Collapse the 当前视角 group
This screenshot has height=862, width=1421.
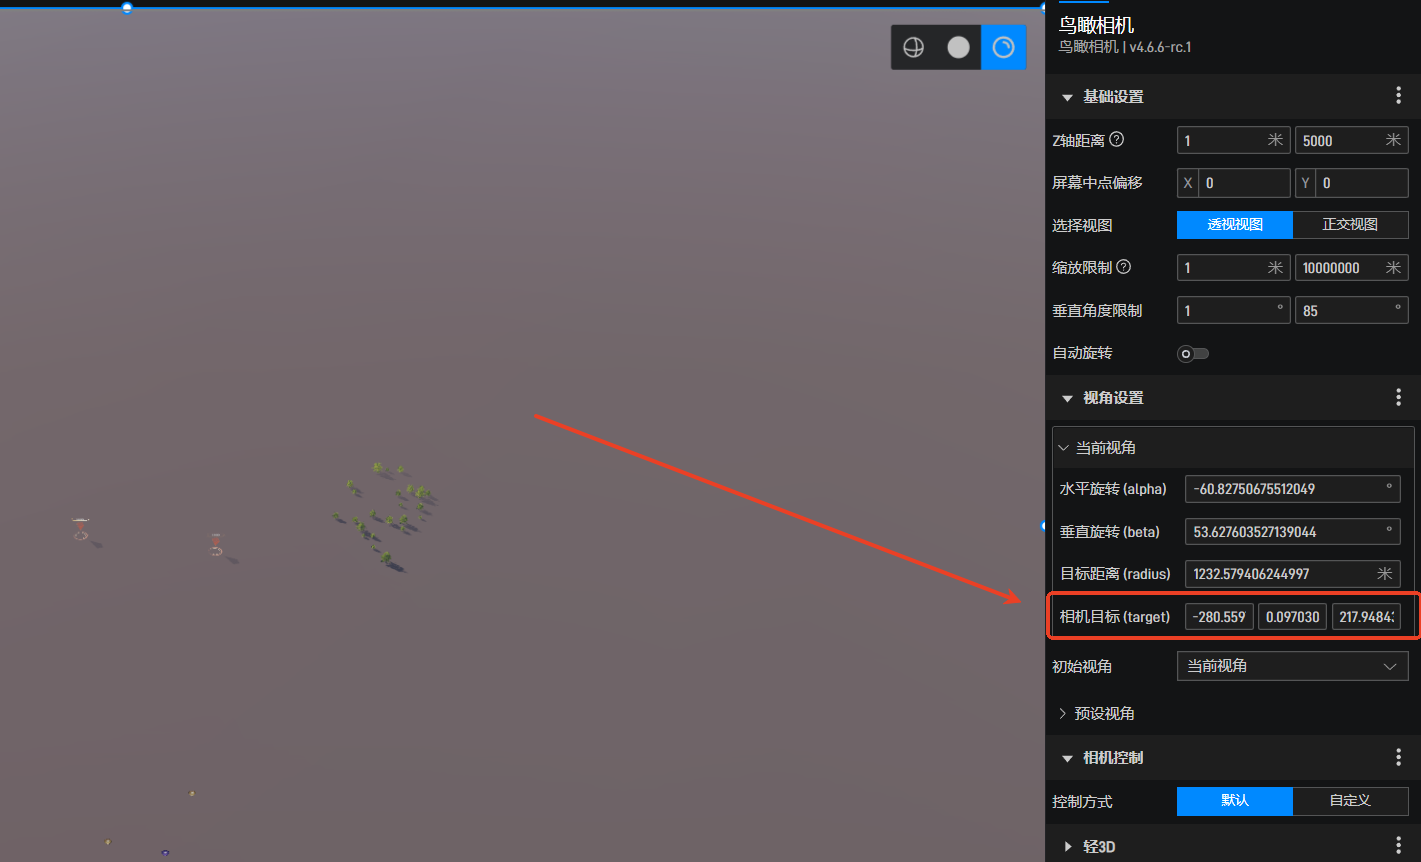click(1097, 447)
